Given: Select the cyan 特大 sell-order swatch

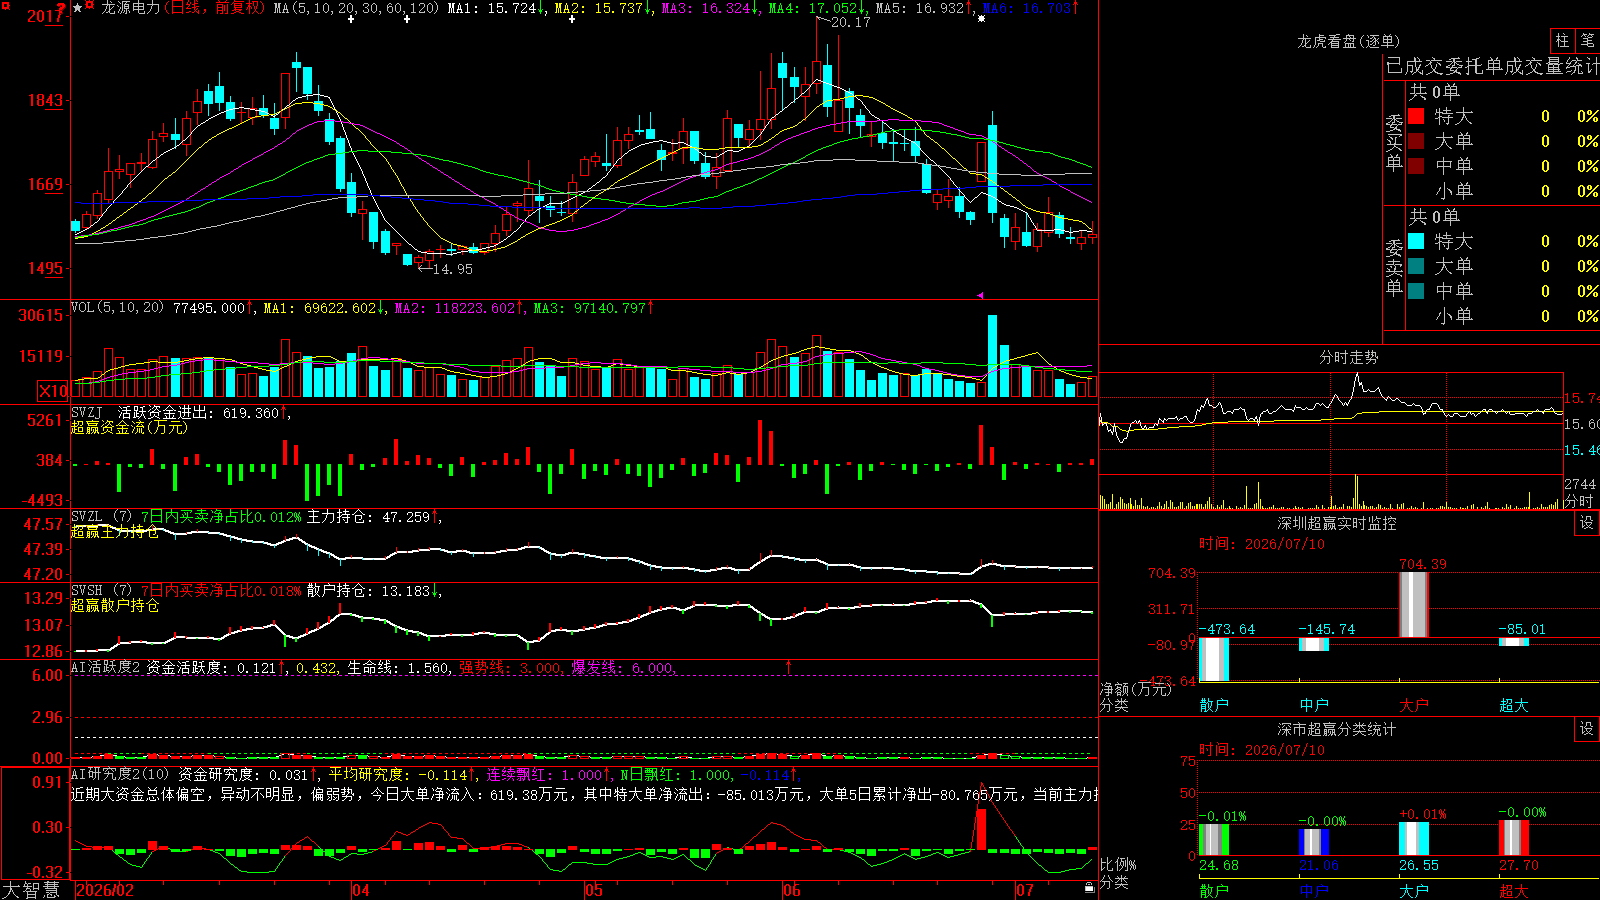Looking at the screenshot, I should (x=1416, y=241).
